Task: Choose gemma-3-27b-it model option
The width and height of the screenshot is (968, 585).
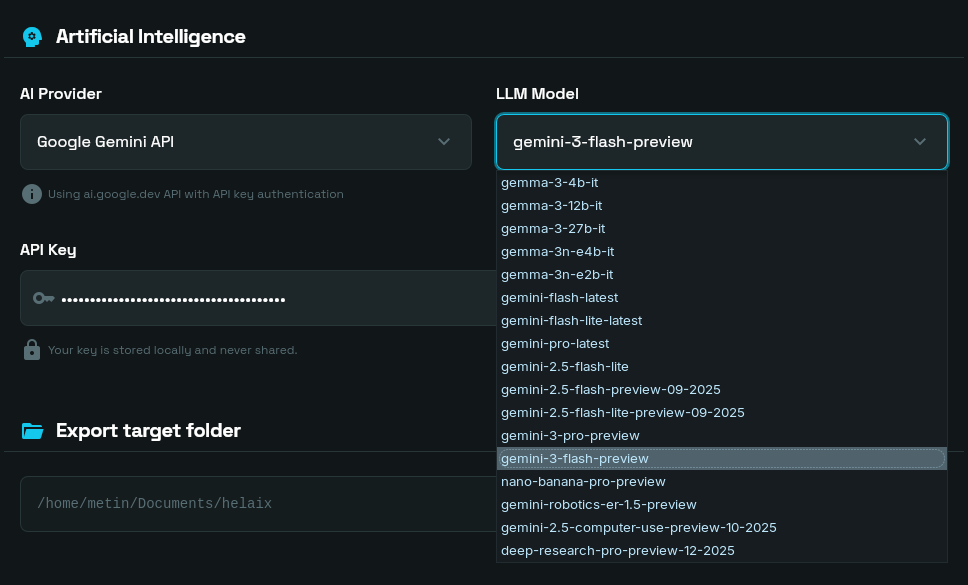Action: (x=567, y=229)
